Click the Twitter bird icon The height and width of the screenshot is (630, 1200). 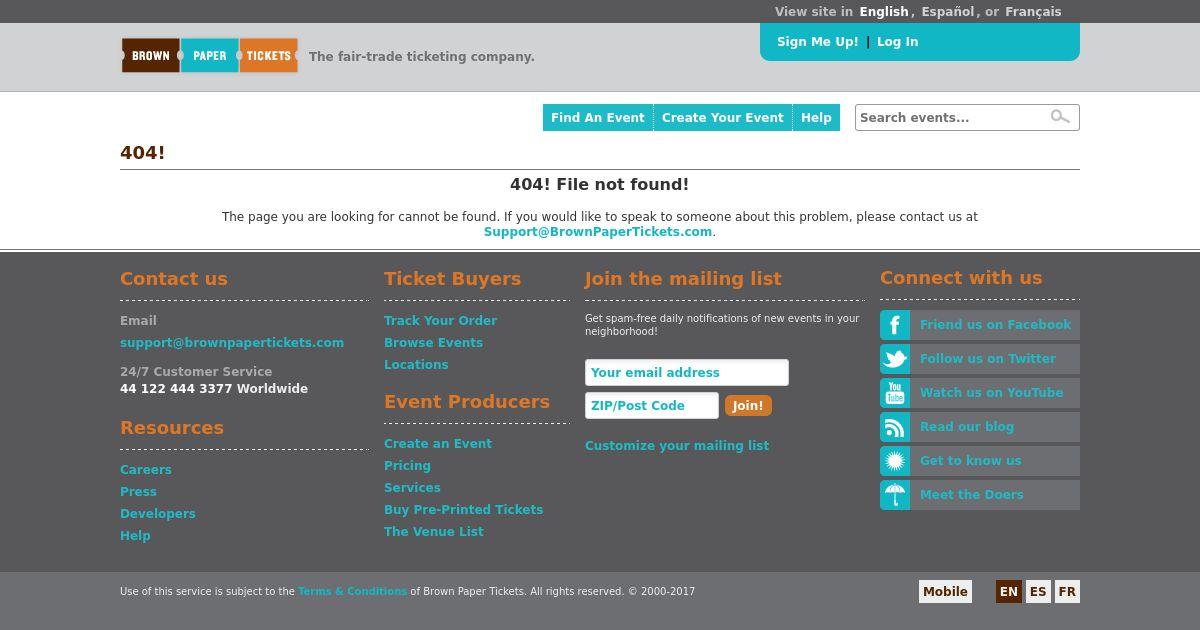[895, 359]
